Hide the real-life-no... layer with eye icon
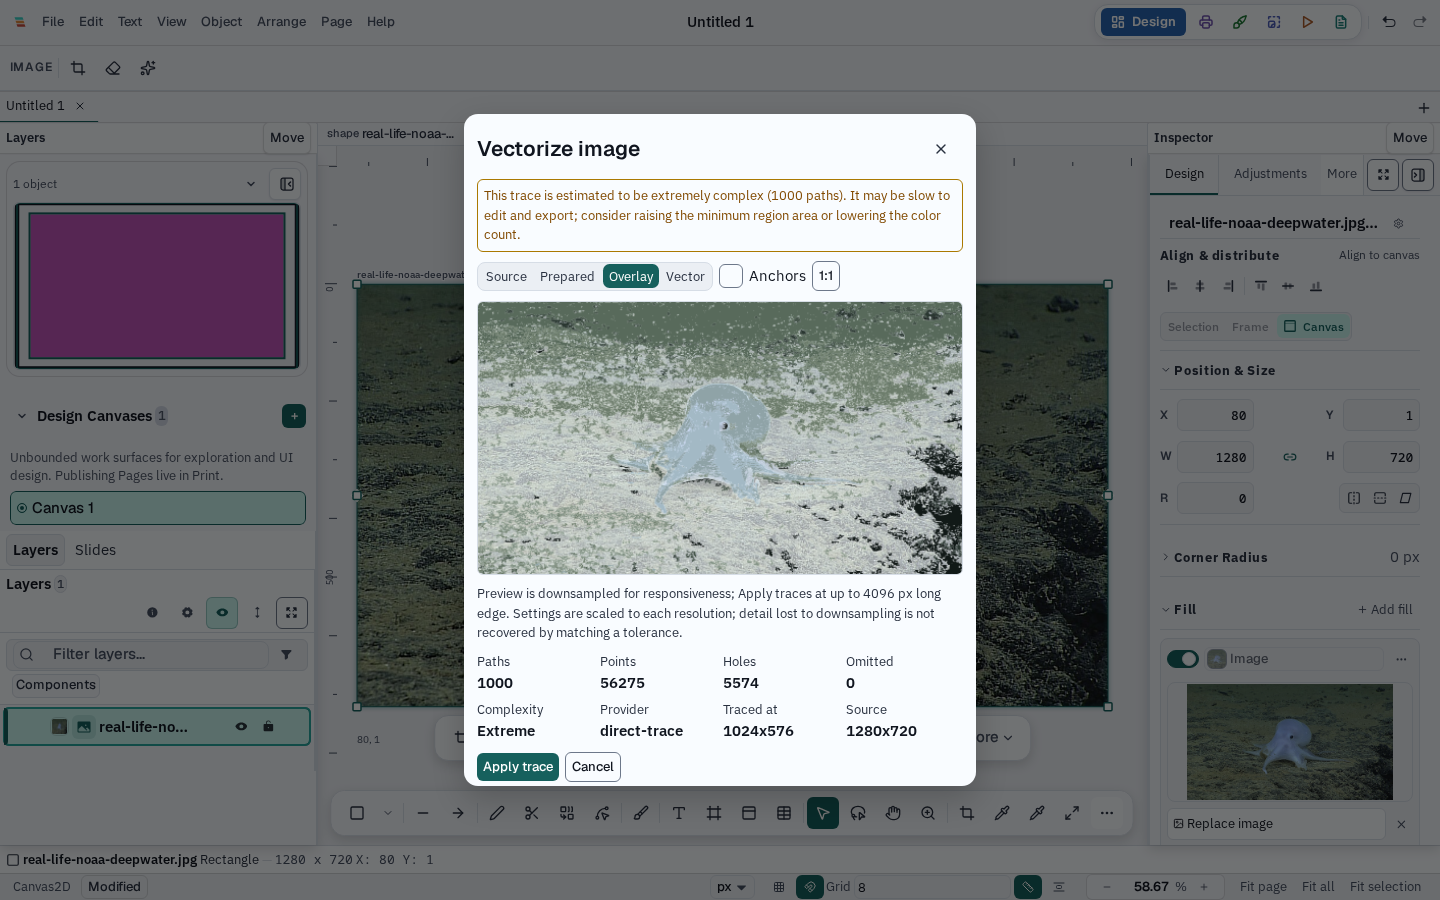The image size is (1440, 900). point(241,727)
